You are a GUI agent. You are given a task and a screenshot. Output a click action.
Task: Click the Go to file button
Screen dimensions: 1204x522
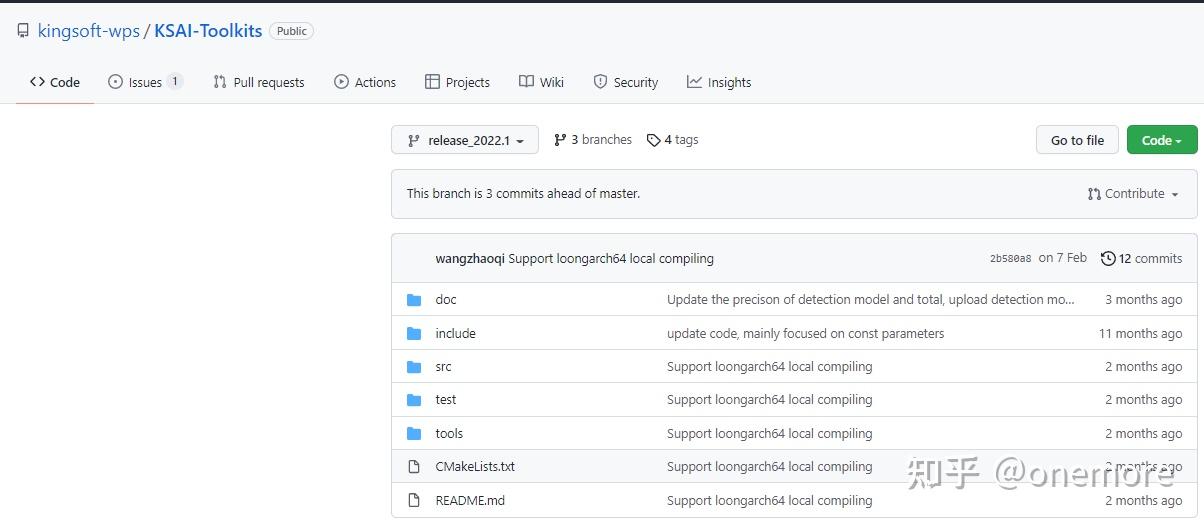pyautogui.click(x=1077, y=140)
